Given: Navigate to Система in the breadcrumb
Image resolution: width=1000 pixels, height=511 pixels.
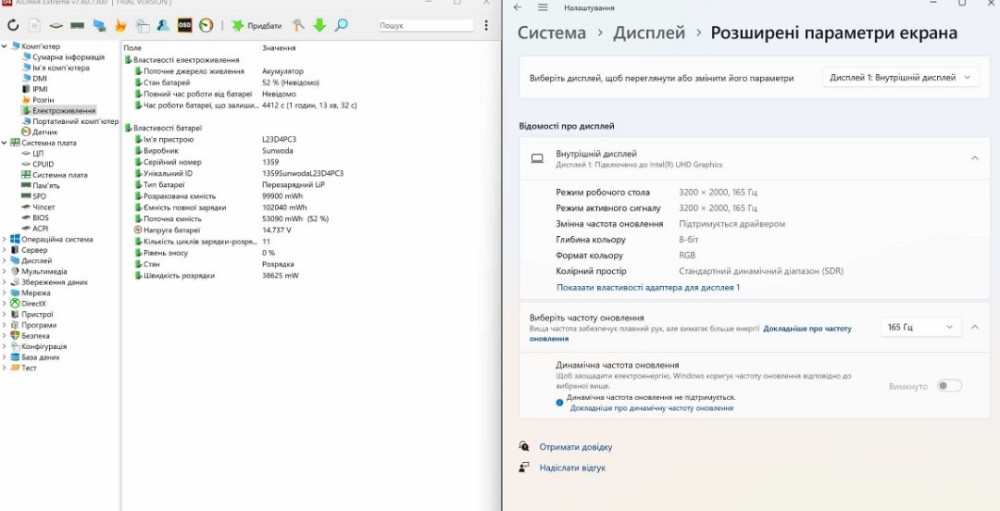Looking at the screenshot, I should tap(551, 33).
